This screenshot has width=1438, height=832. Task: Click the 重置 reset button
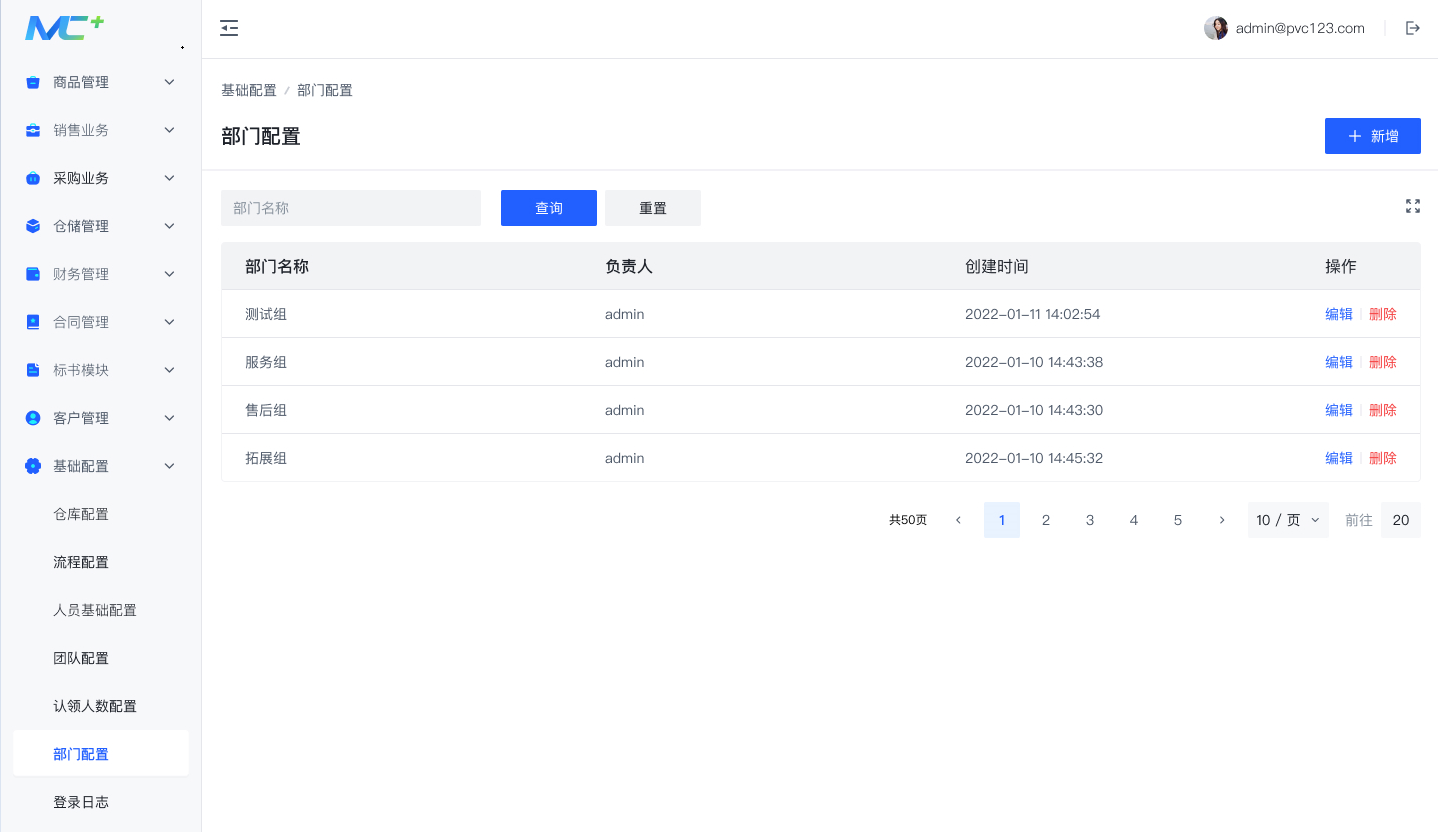tap(653, 208)
